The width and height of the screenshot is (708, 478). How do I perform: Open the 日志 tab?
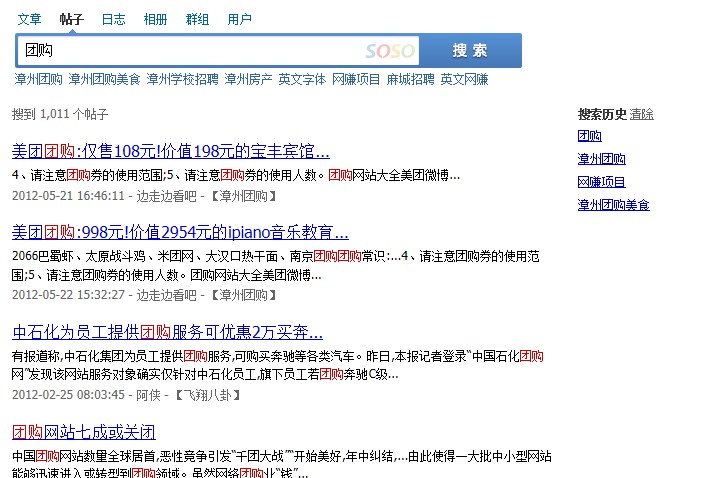tap(113, 19)
